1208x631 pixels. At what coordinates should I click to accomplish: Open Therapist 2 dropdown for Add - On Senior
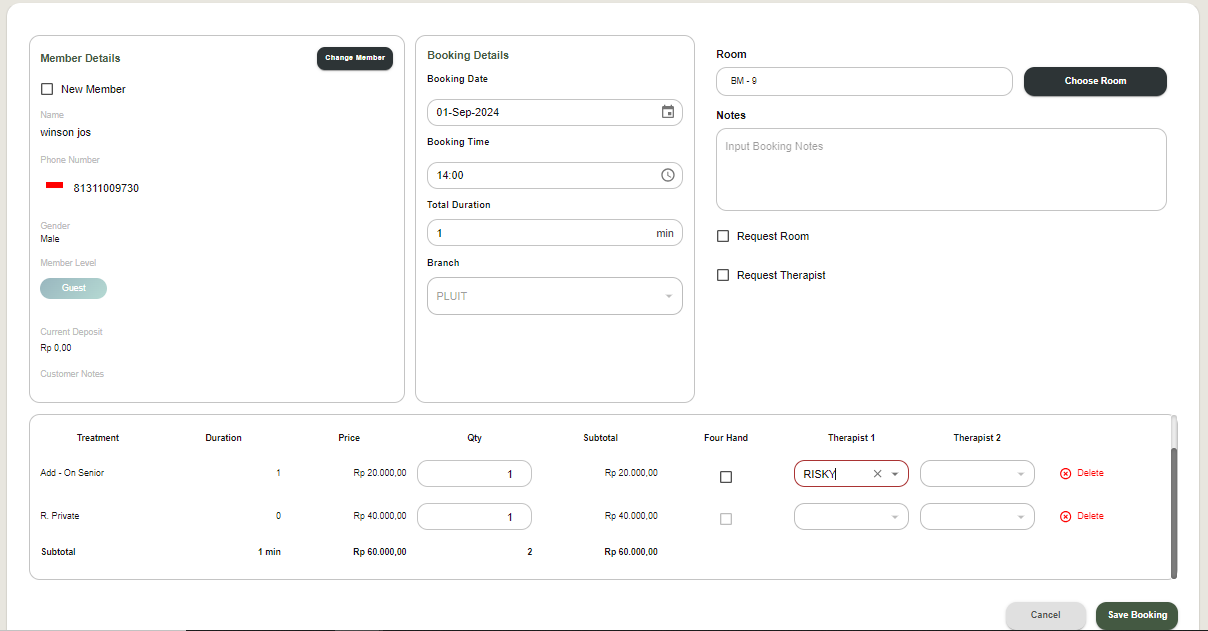tap(1020, 474)
